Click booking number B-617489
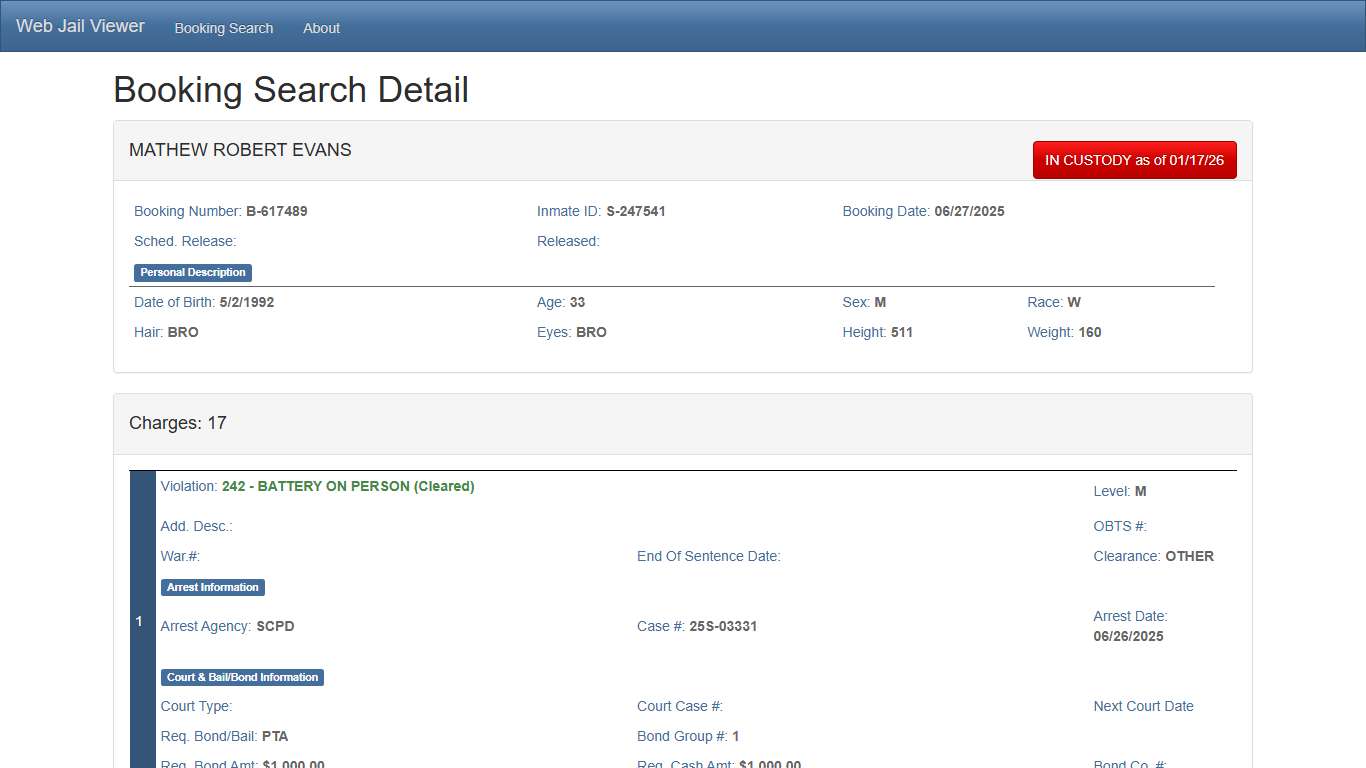 click(276, 211)
